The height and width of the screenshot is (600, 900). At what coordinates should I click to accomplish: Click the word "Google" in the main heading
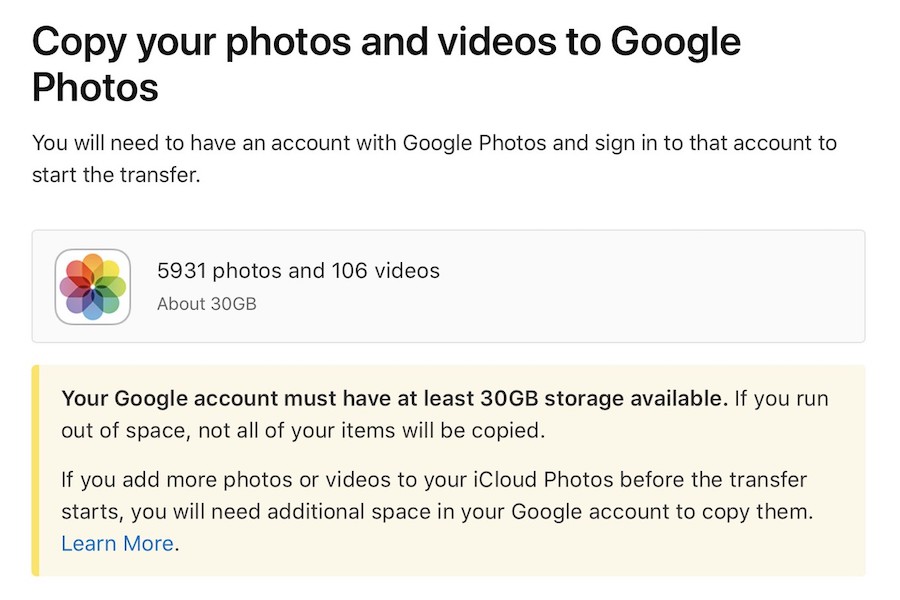pyautogui.click(x=675, y=42)
